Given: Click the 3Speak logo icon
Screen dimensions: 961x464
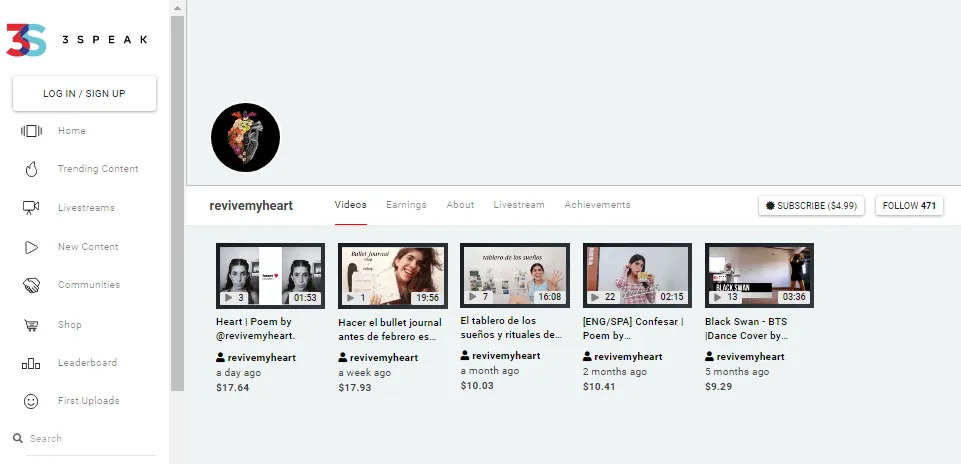Looking at the screenshot, I should (26, 40).
